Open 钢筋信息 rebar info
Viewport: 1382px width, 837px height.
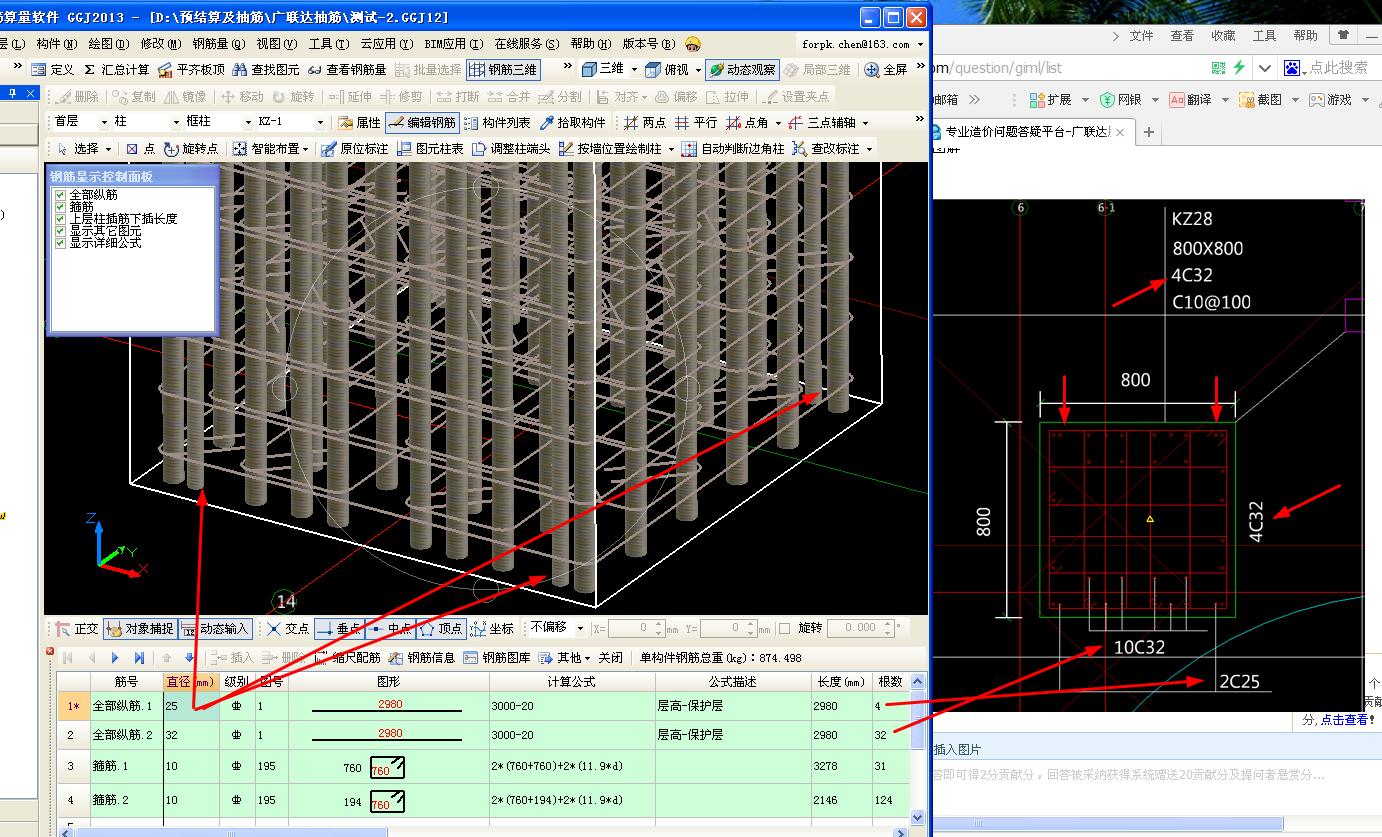422,657
